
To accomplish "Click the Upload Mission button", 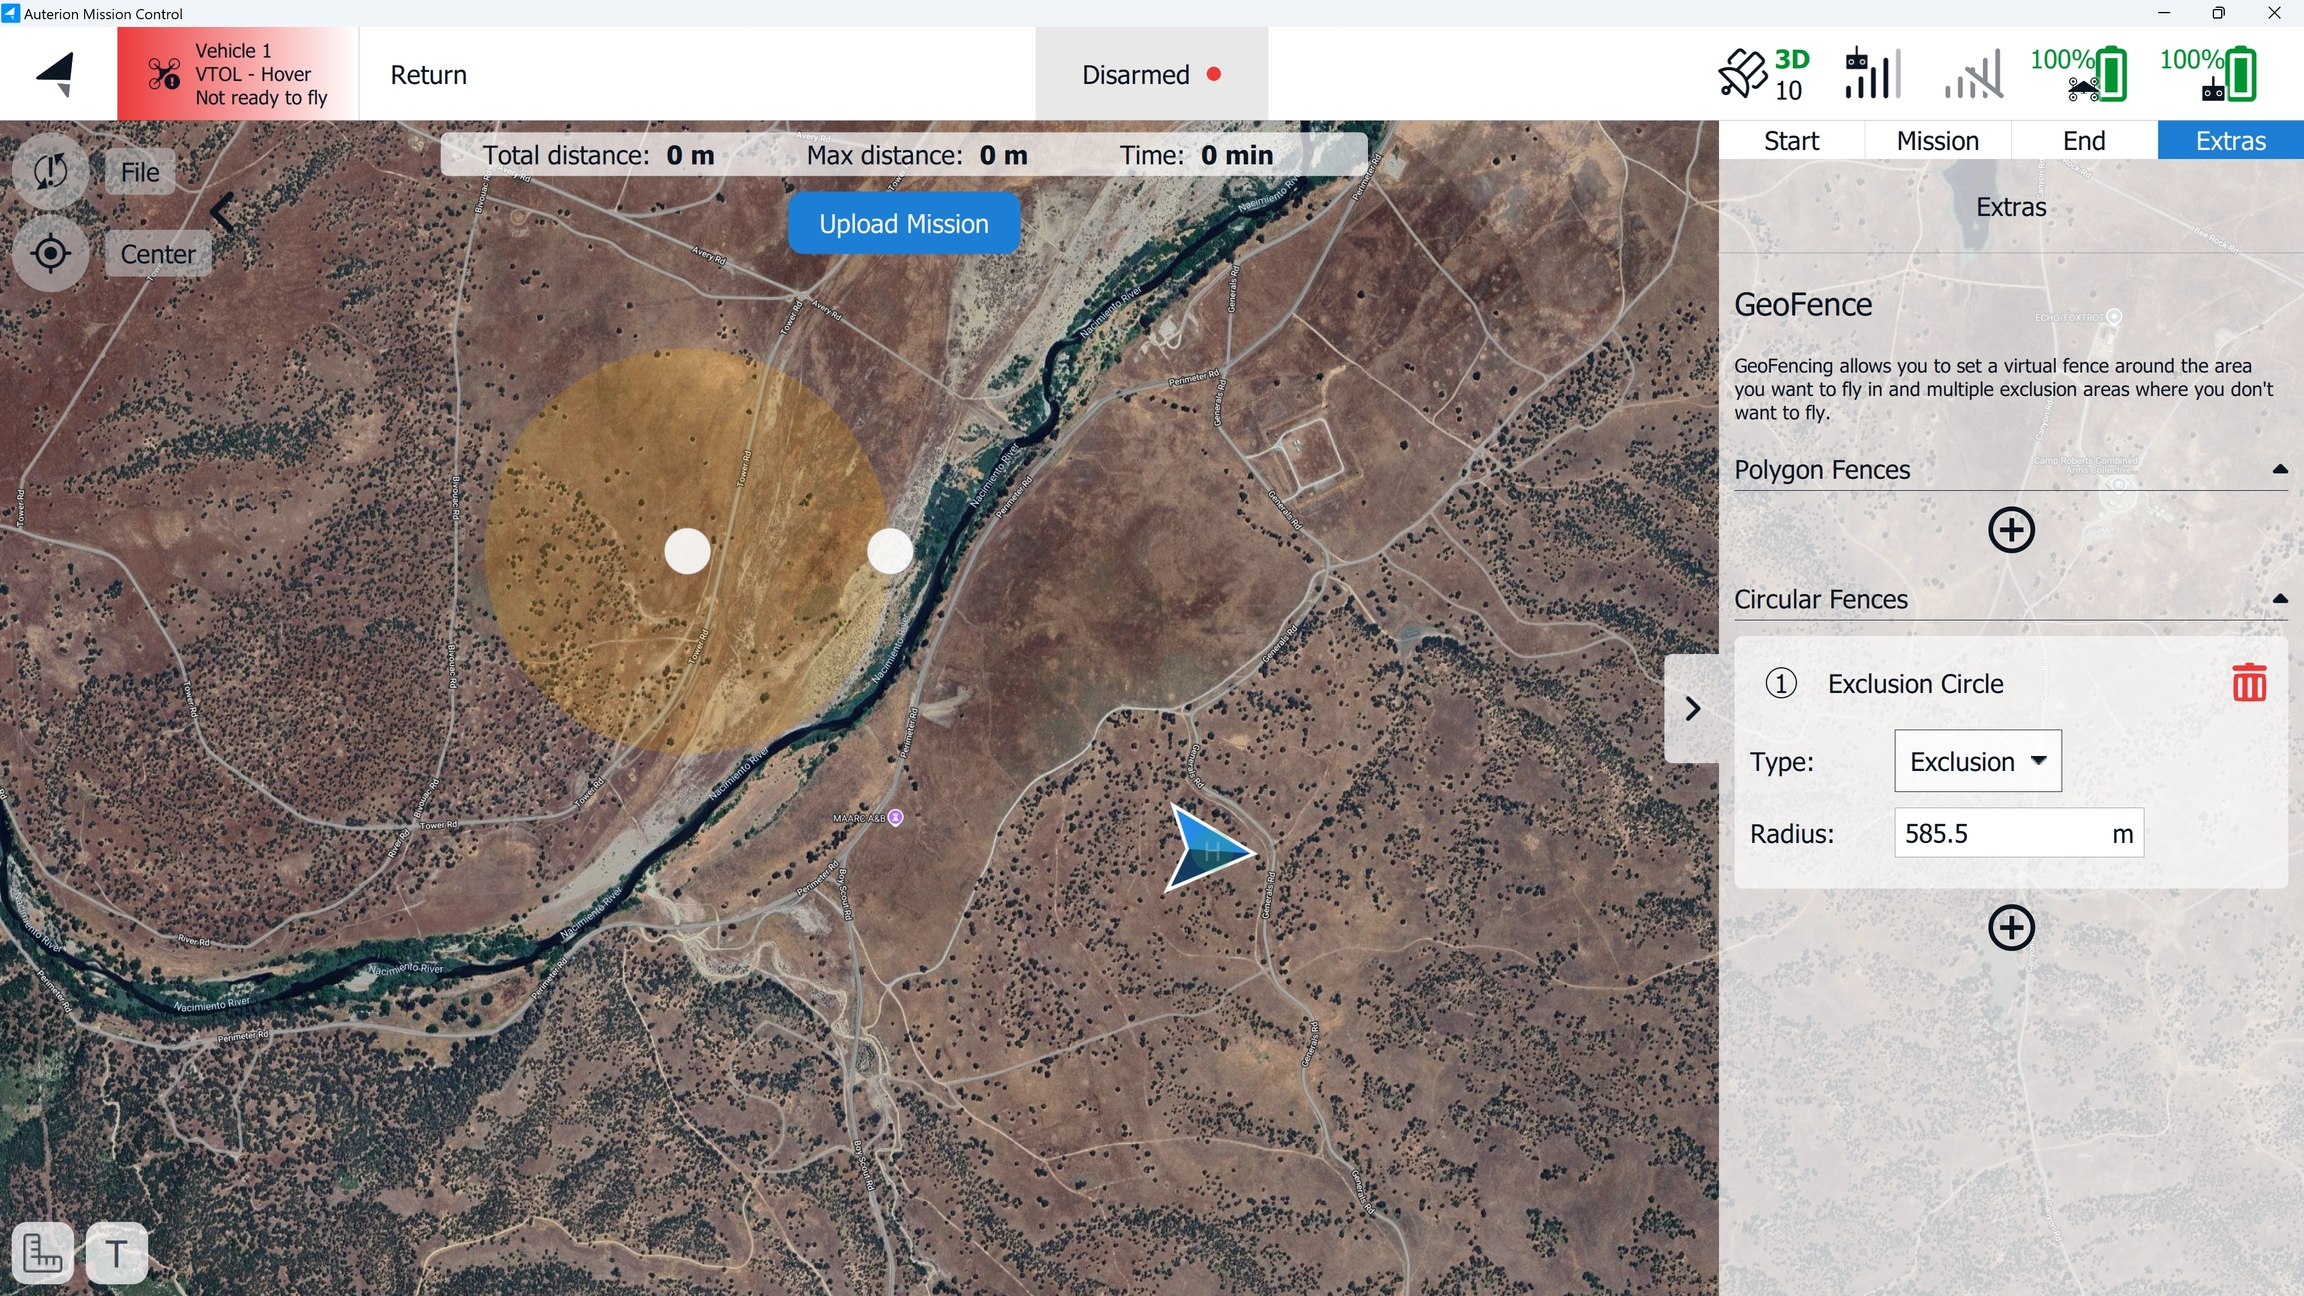I will pyautogui.click(x=903, y=224).
